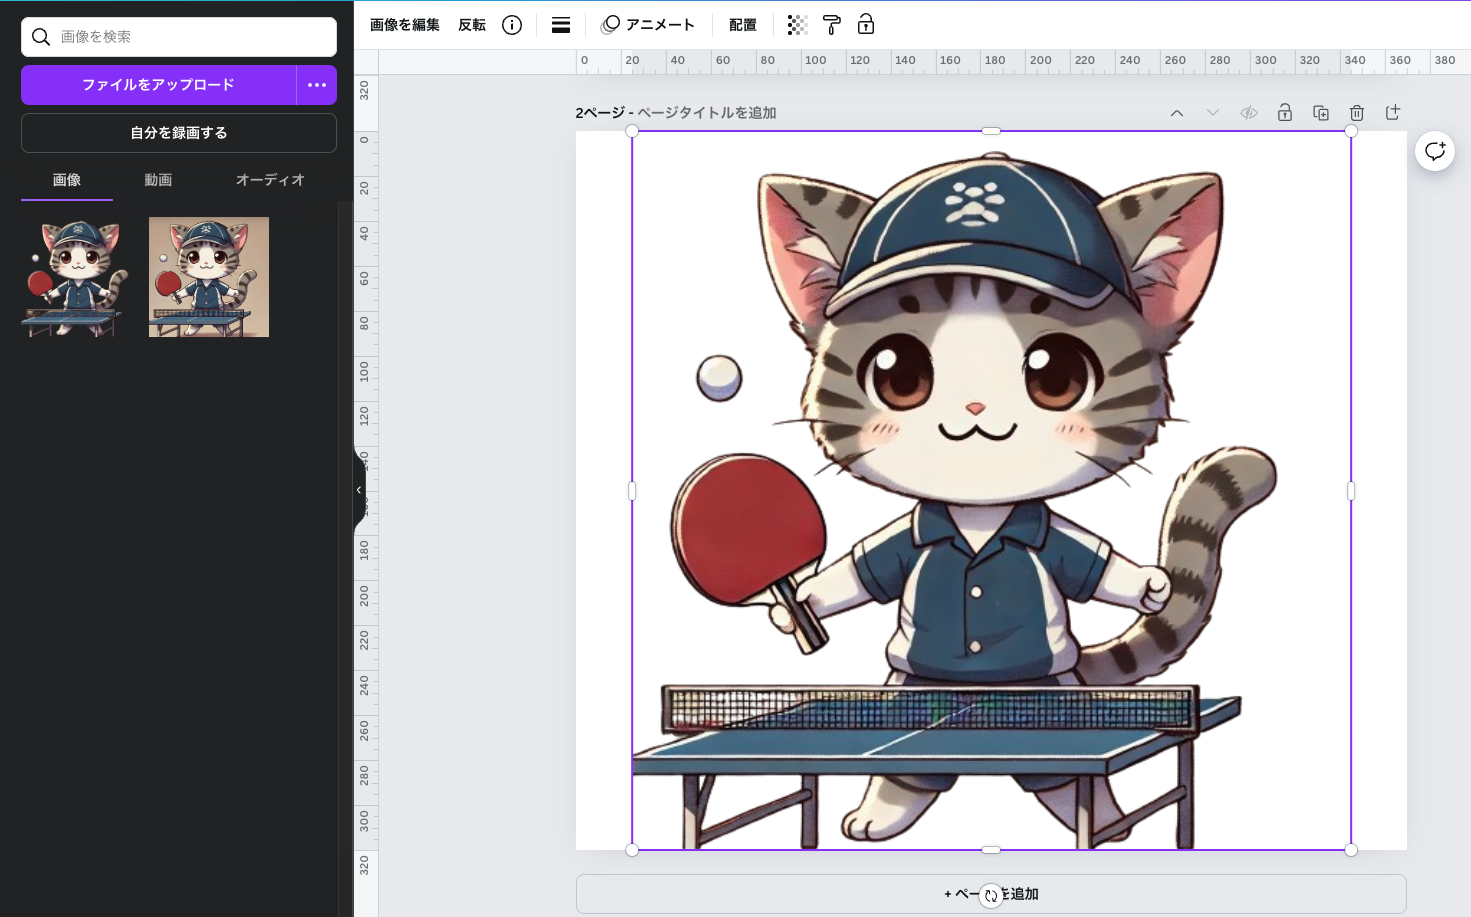Click the left-side crop handle of image
The image size is (1471, 917).
[x=632, y=491]
